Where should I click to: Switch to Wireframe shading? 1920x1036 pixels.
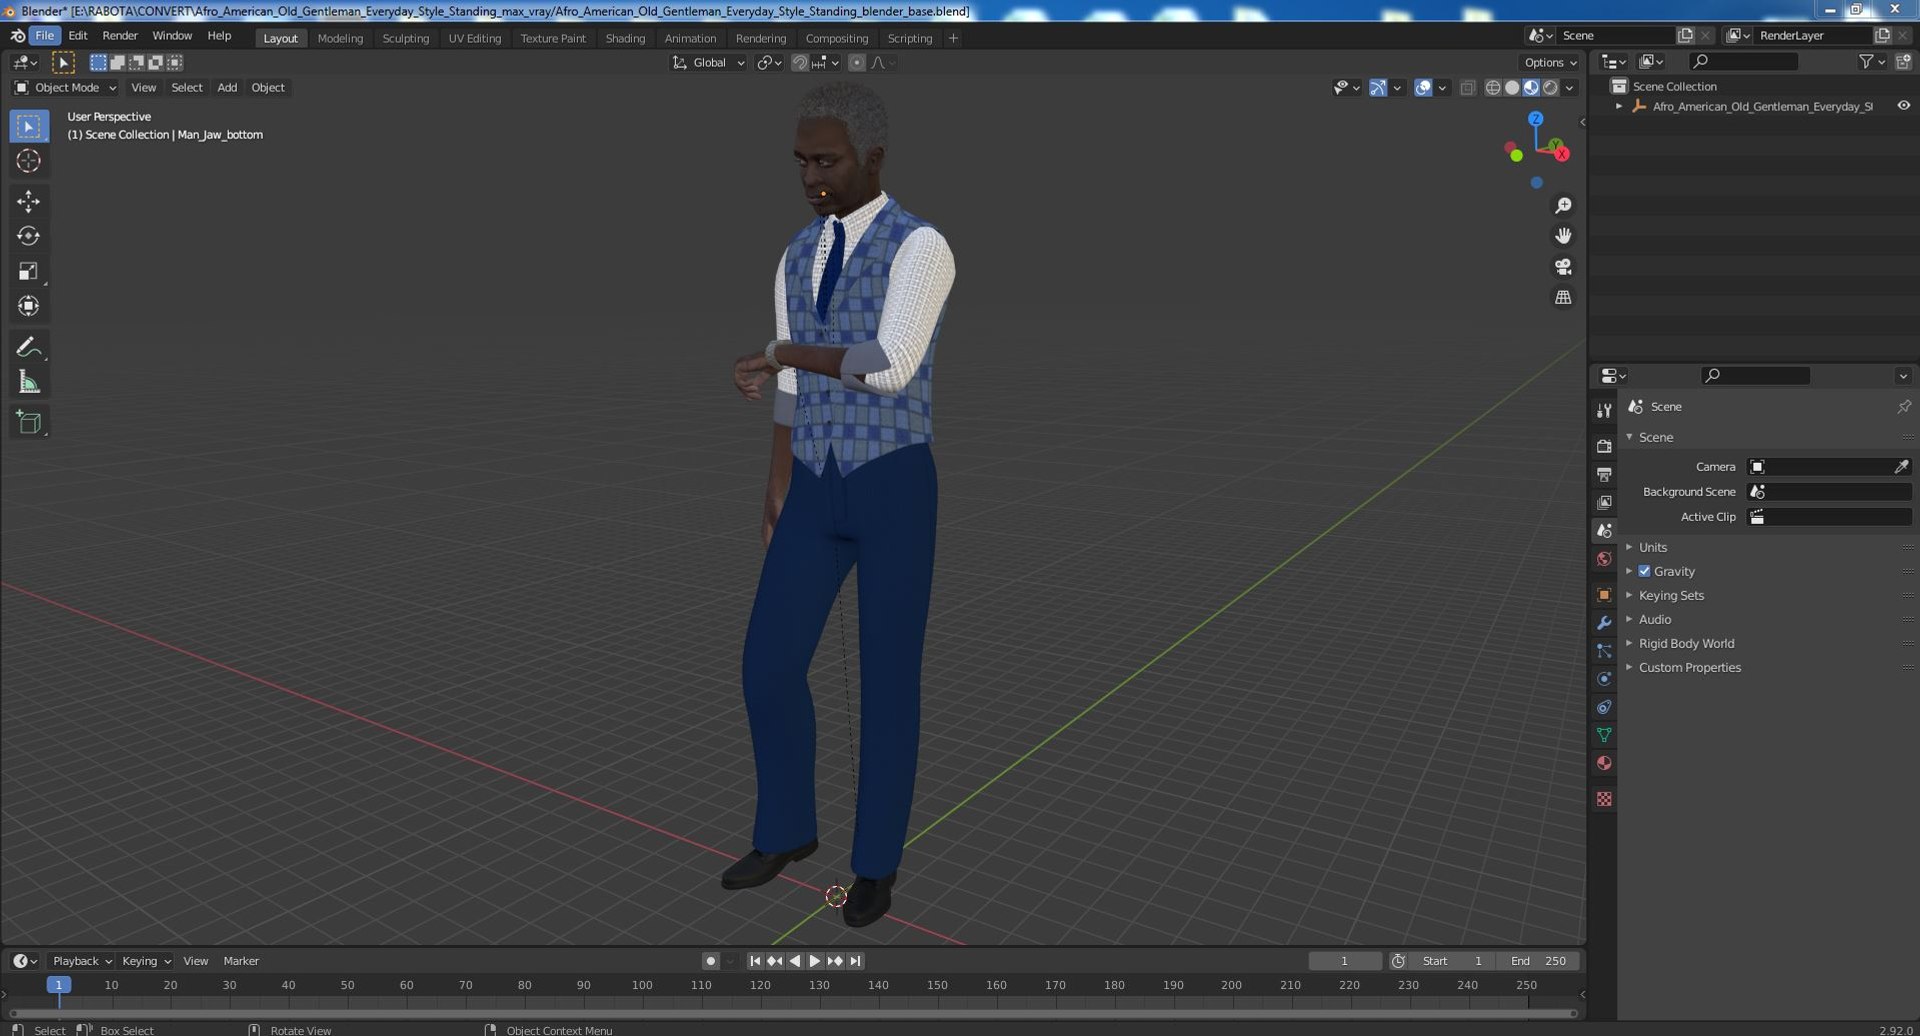click(x=1493, y=88)
